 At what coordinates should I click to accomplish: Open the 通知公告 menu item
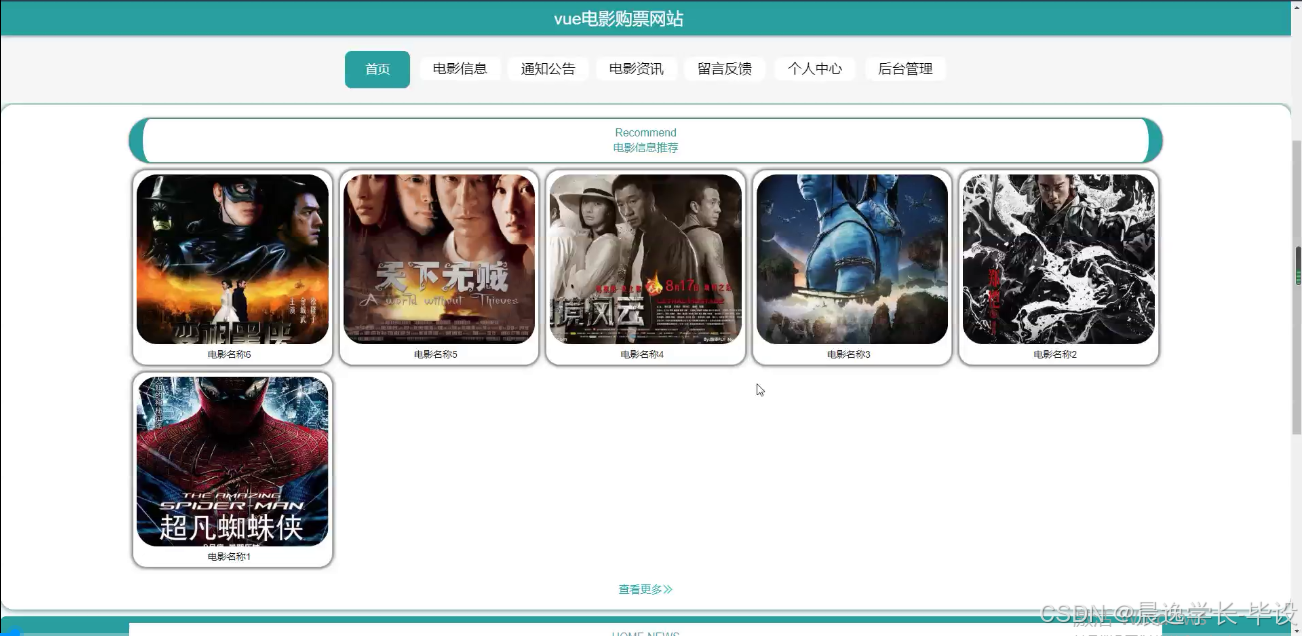[548, 69]
